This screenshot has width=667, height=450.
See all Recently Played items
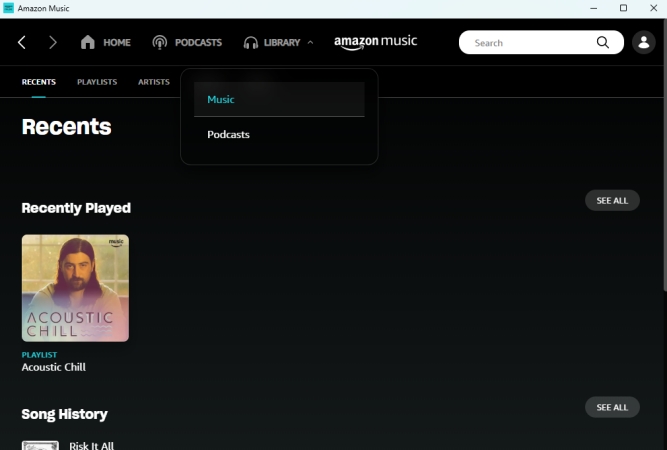point(612,200)
